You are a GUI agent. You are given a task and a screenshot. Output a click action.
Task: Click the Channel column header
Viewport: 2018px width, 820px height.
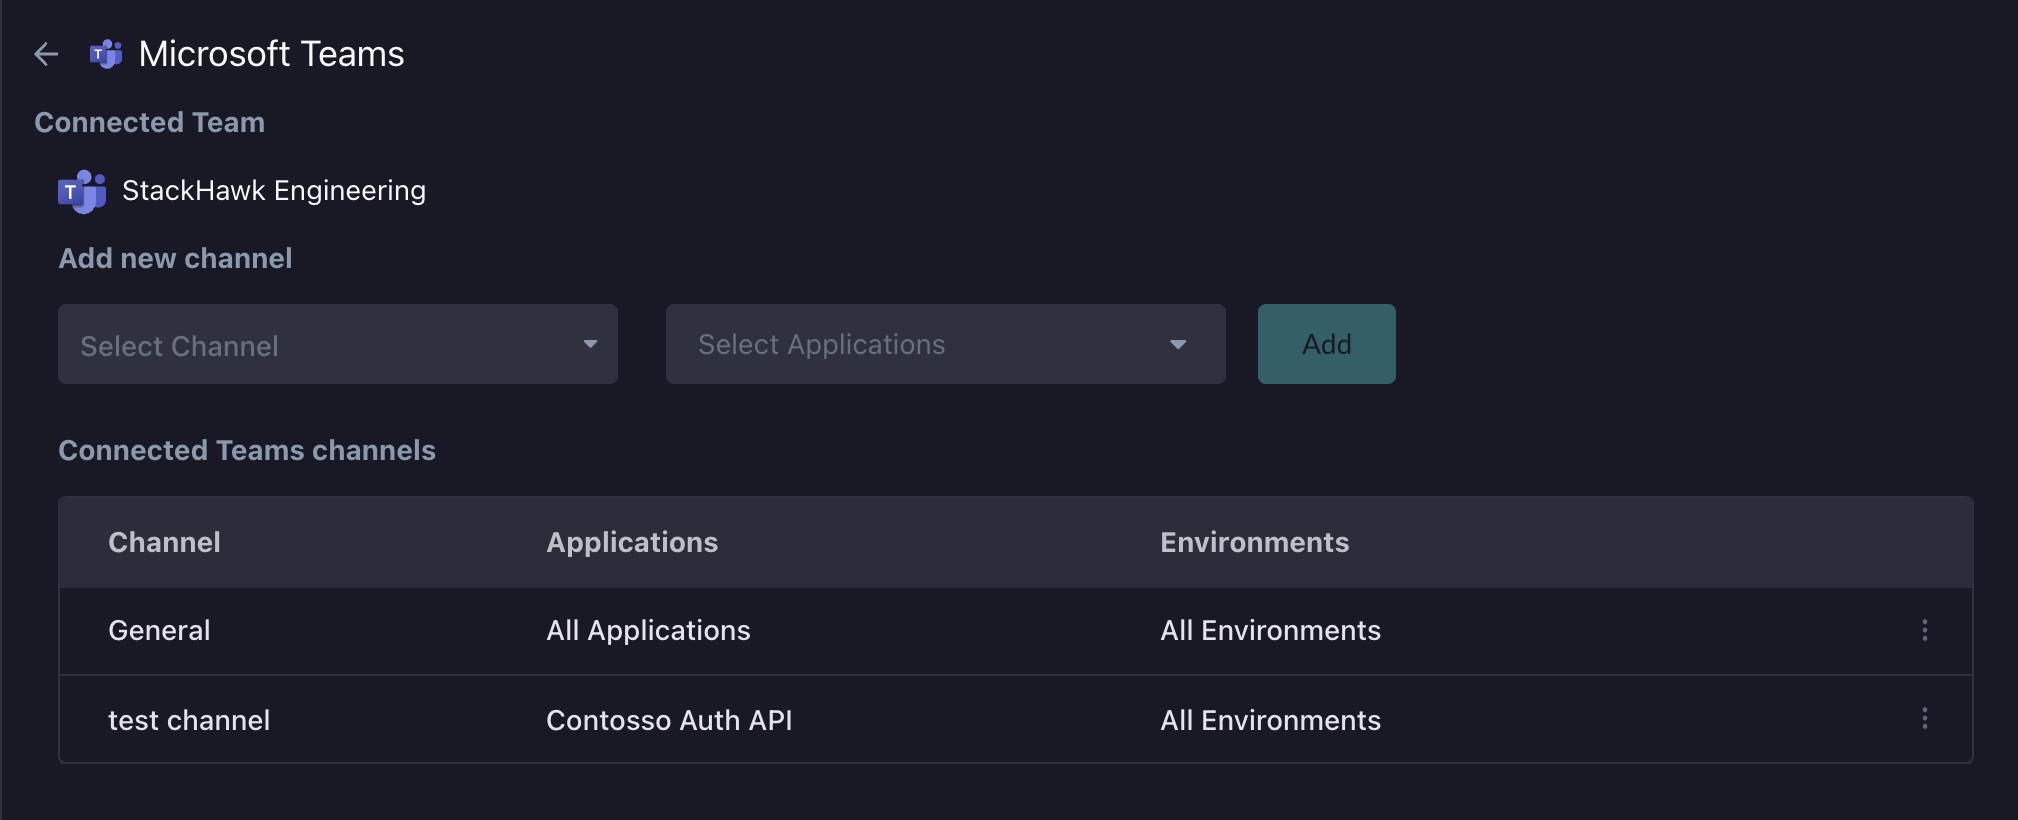[164, 542]
